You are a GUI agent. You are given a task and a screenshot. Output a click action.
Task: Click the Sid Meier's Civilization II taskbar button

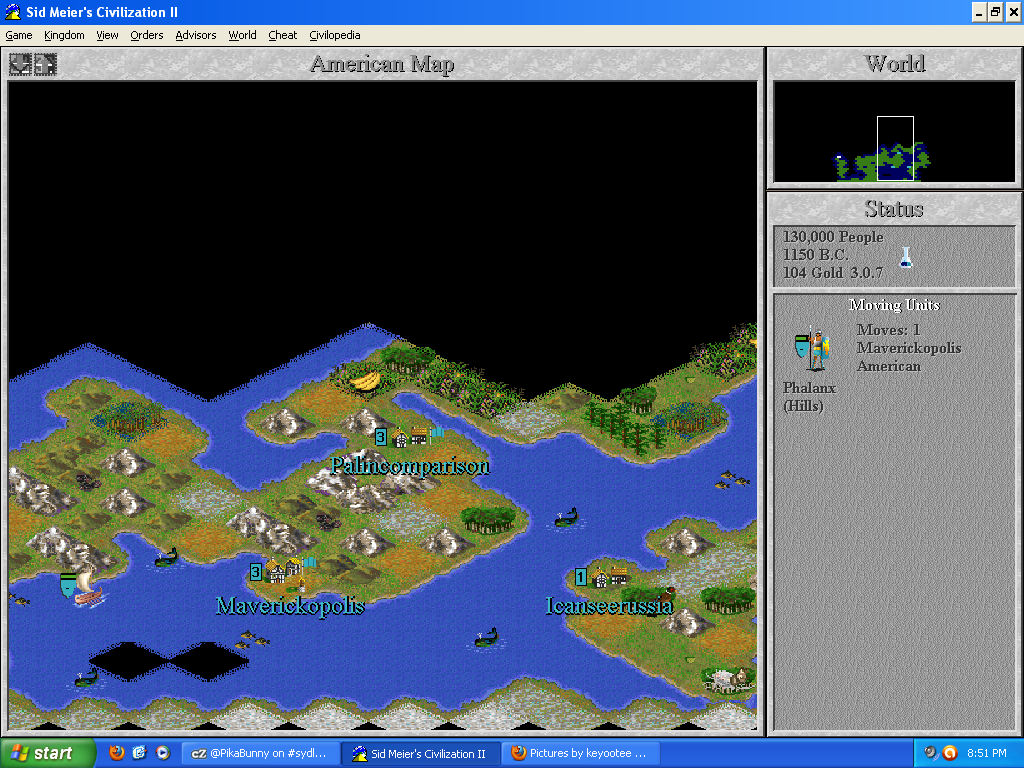(422, 753)
